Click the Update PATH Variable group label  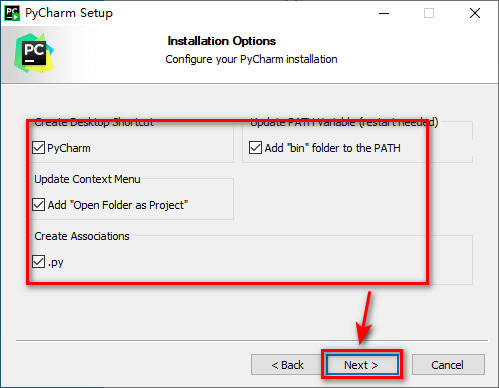click(x=344, y=122)
